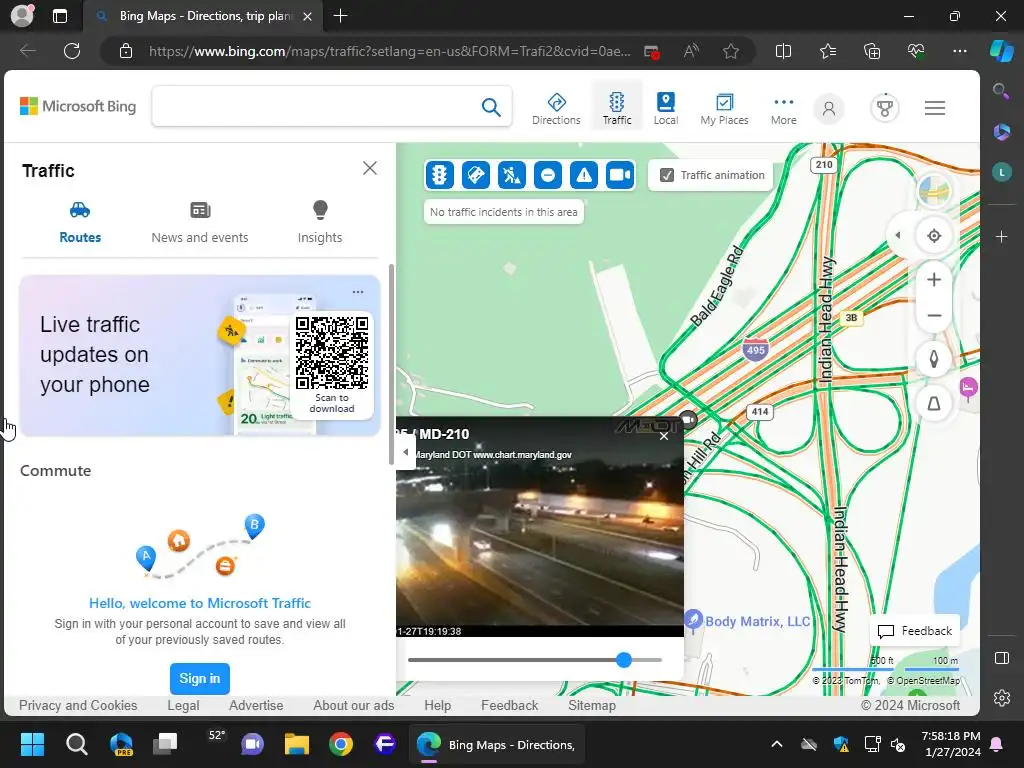Toggle traffic flow layer icon
This screenshot has height=768, width=1024.
coord(440,175)
